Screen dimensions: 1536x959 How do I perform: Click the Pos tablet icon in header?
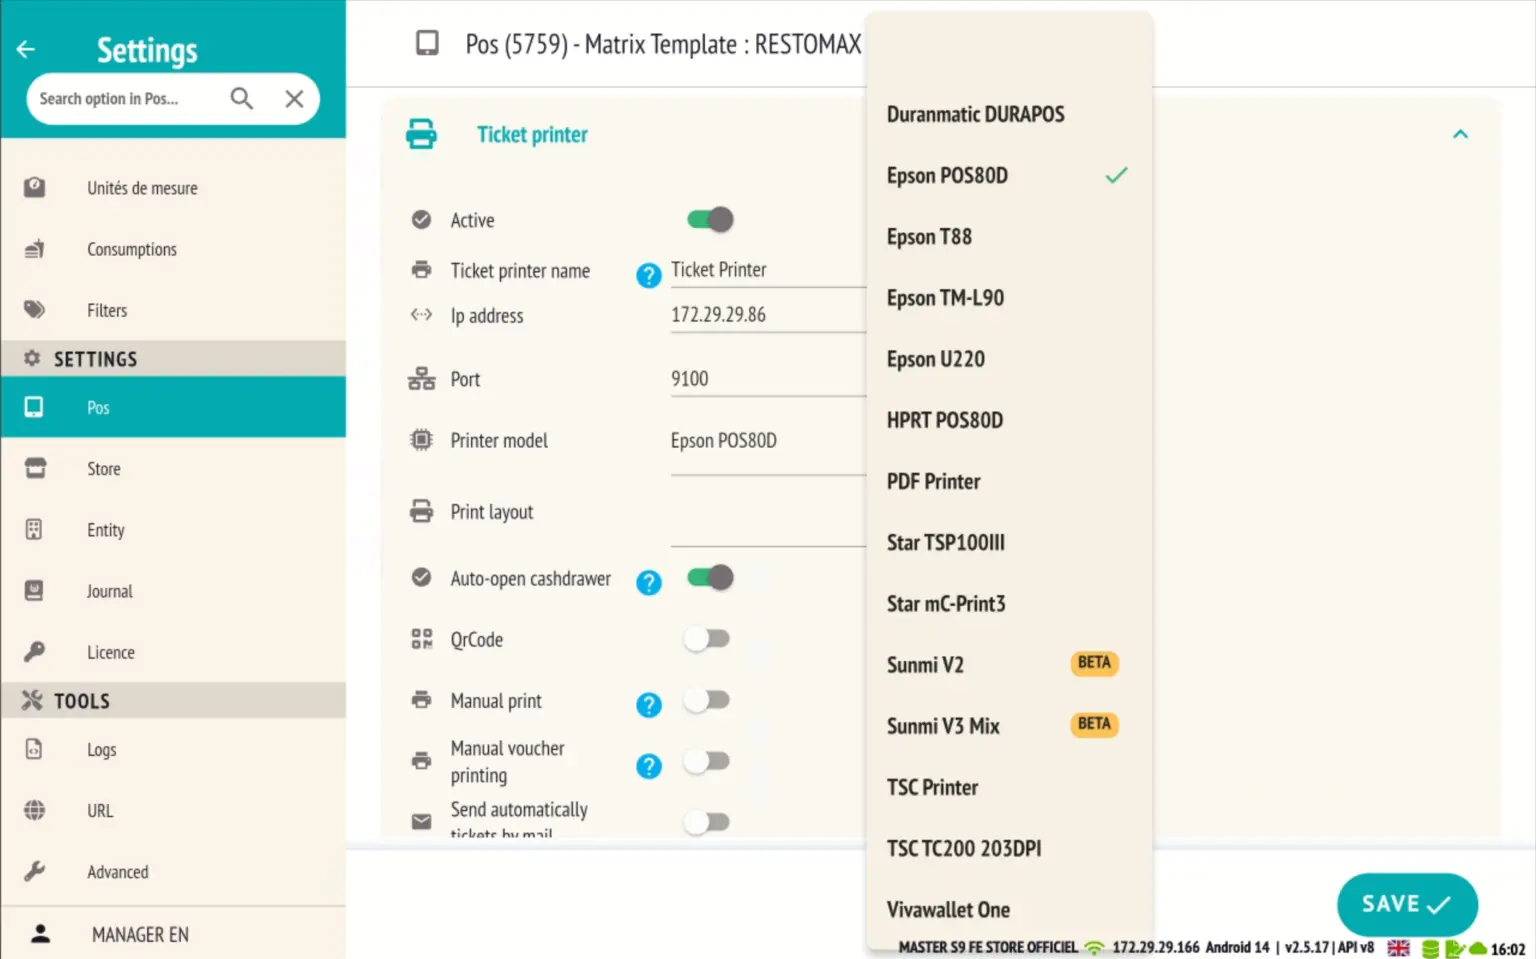pyautogui.click(x=427, y=43)
